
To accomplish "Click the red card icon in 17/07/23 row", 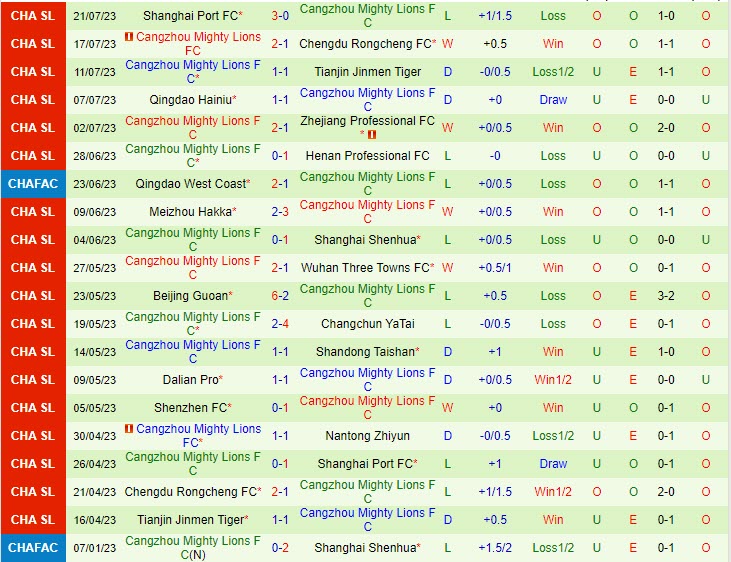I will [x=129, y=36].
